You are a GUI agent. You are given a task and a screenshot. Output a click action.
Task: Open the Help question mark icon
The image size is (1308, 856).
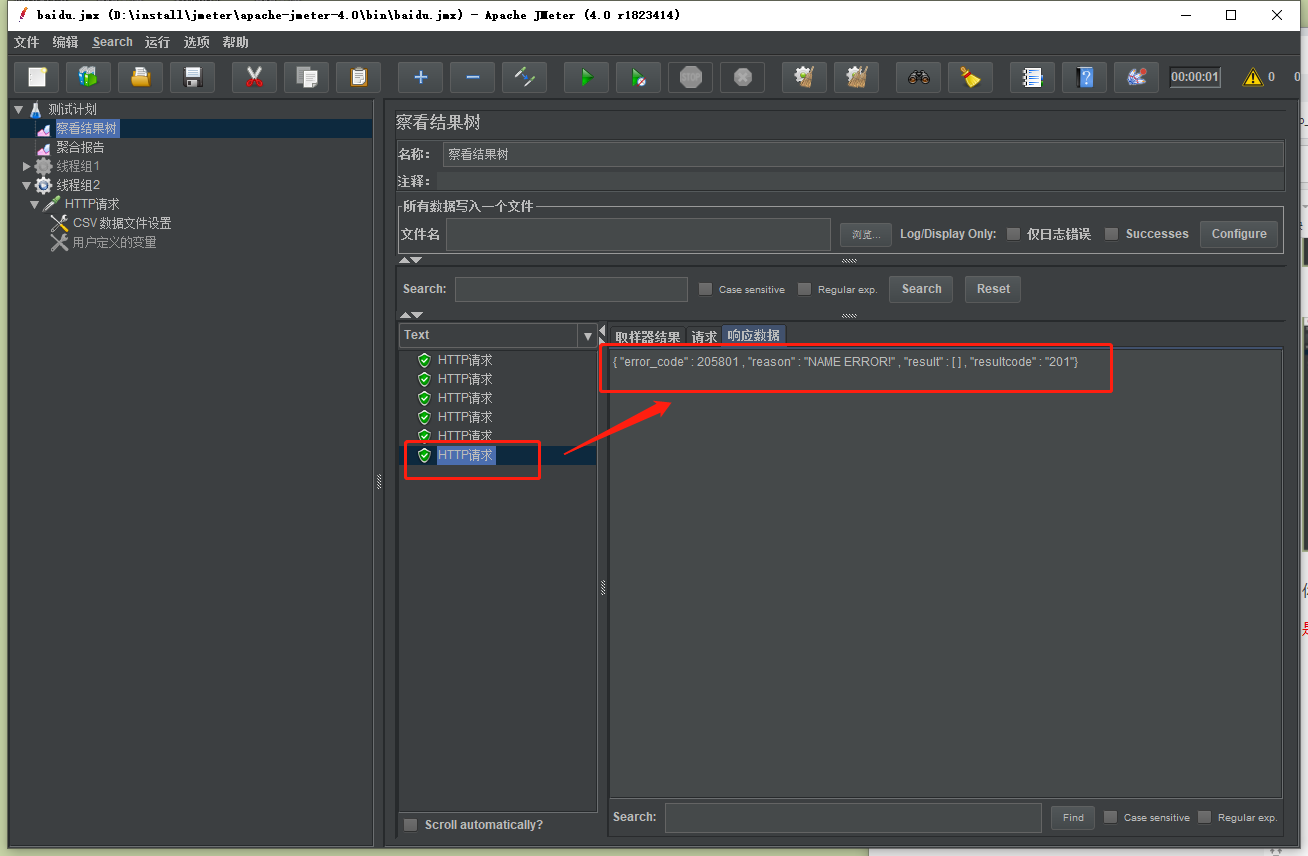coord(1085,77)
